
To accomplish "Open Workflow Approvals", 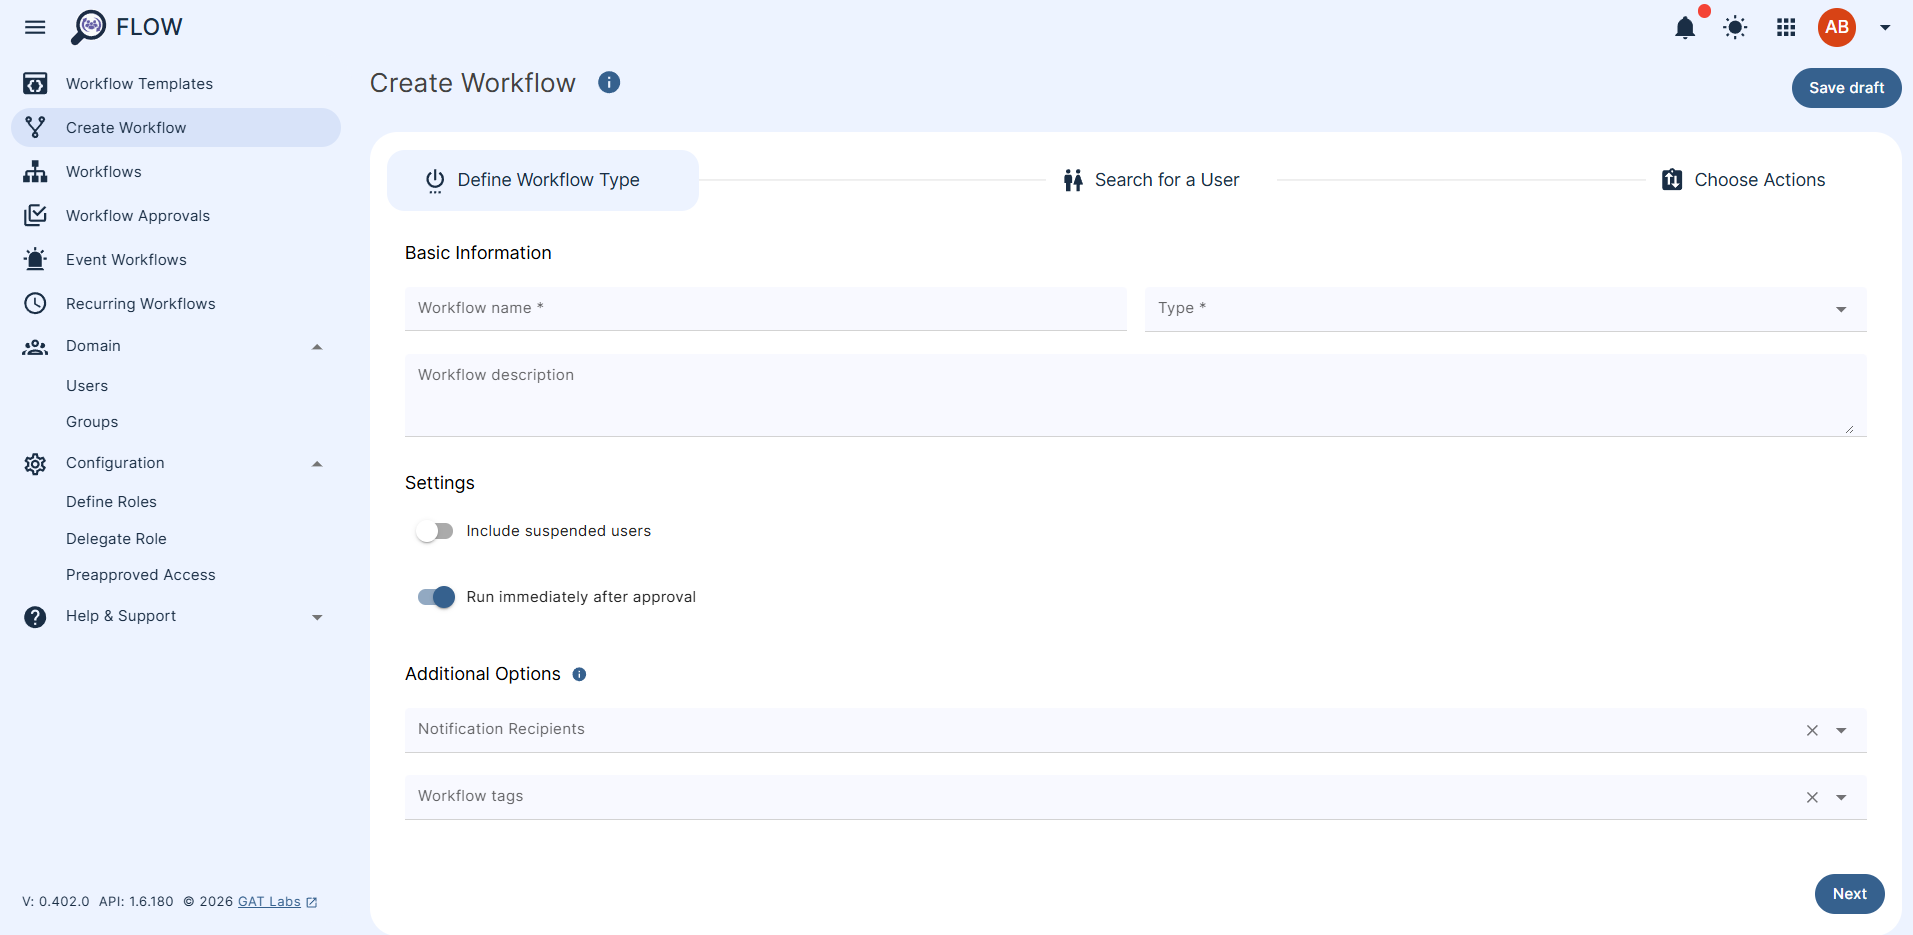I will click(x=137, y=215).
